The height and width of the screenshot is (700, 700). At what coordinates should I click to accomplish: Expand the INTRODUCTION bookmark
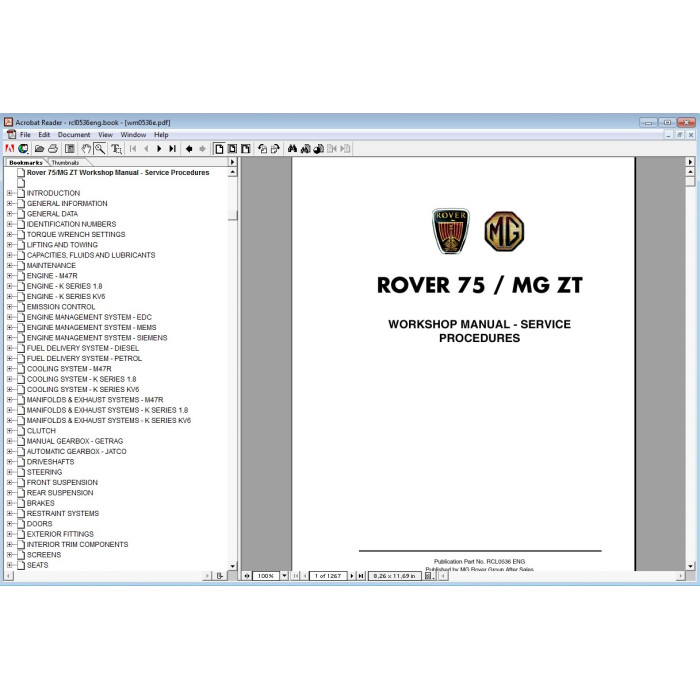[x=9, y=193]
